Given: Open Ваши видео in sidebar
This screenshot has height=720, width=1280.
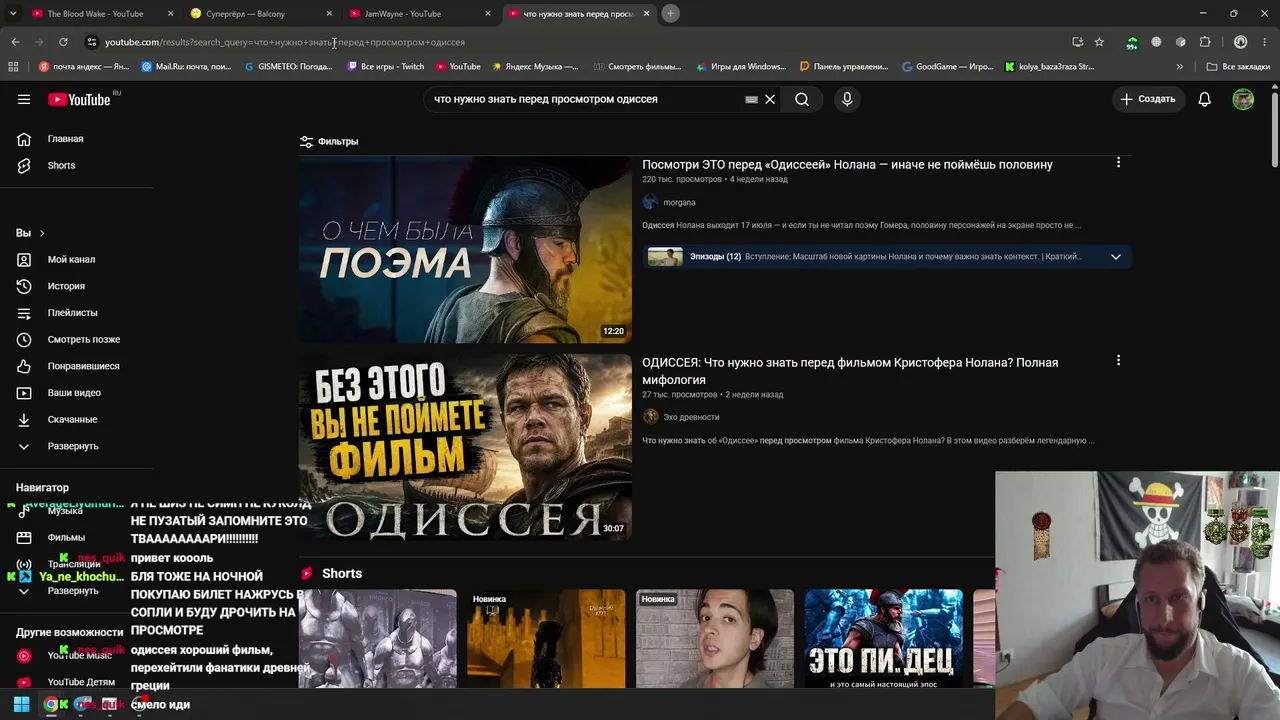Looking at the screenshot, I should (x=74, y=393).
